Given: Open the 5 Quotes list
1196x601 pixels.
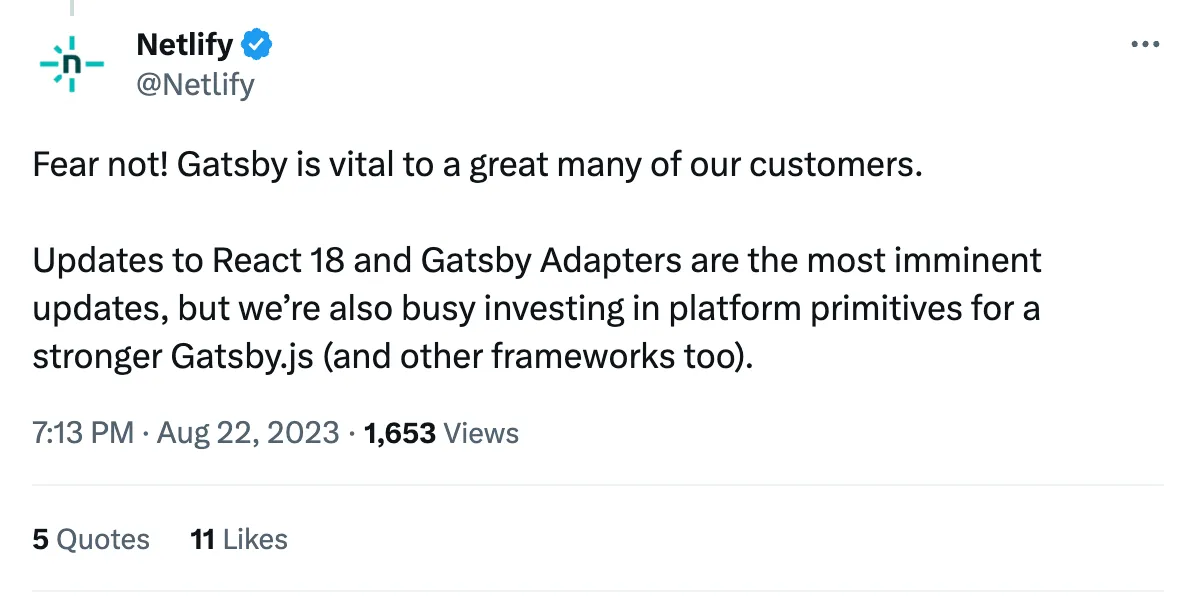Looking at the screenshot, I should [91, 539].
